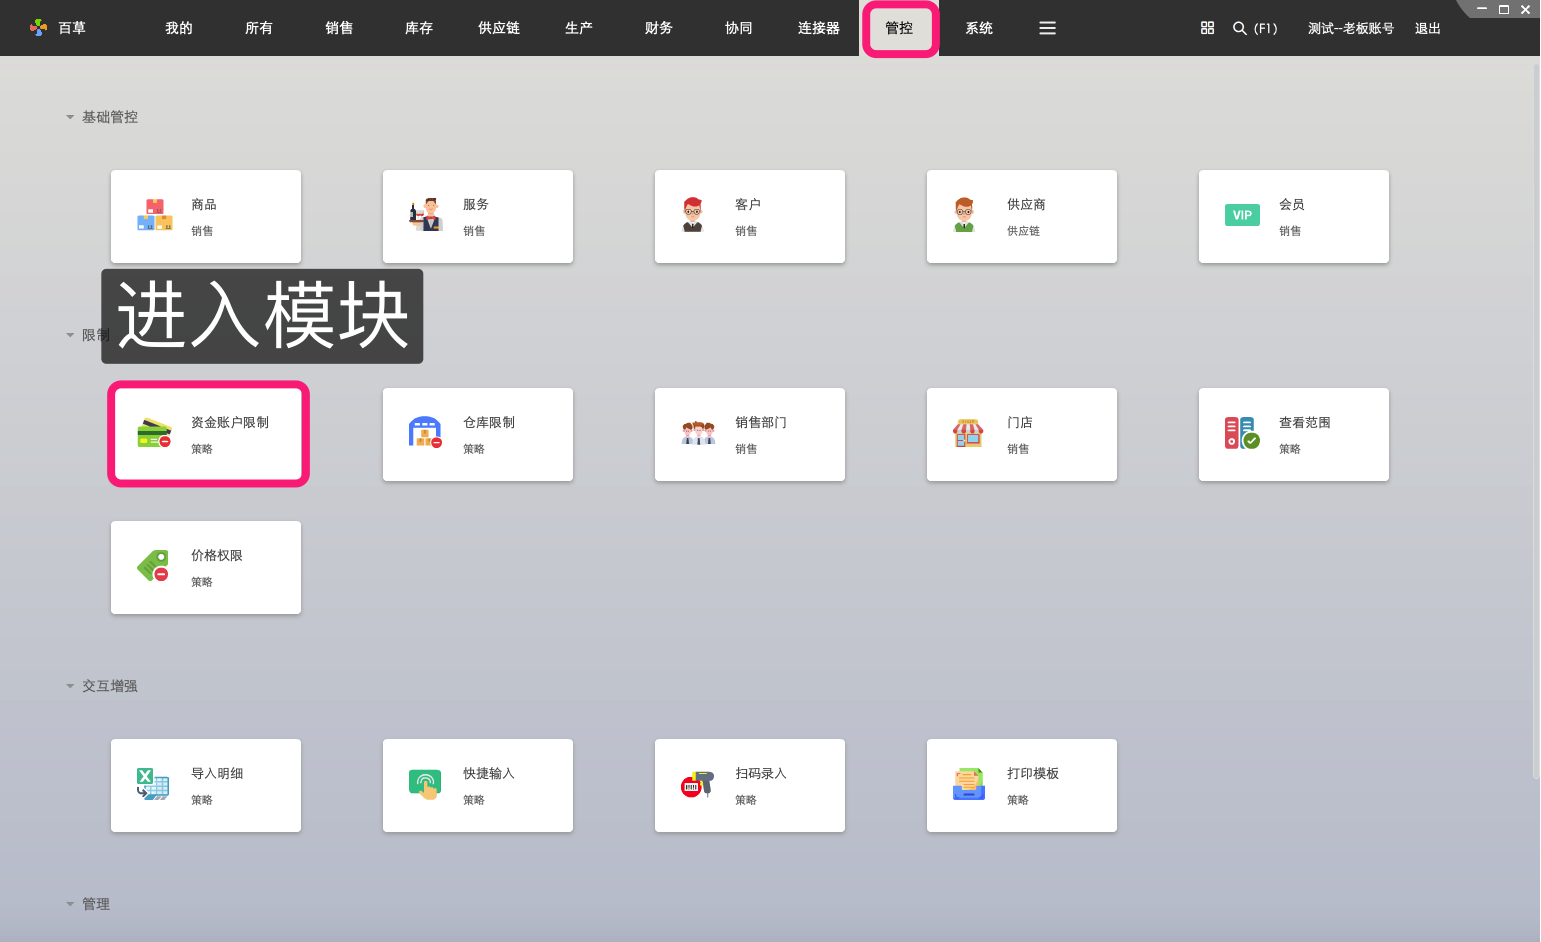Click the 导入明细 Excel icon
1541x942 pixels.
click(153, 784)
